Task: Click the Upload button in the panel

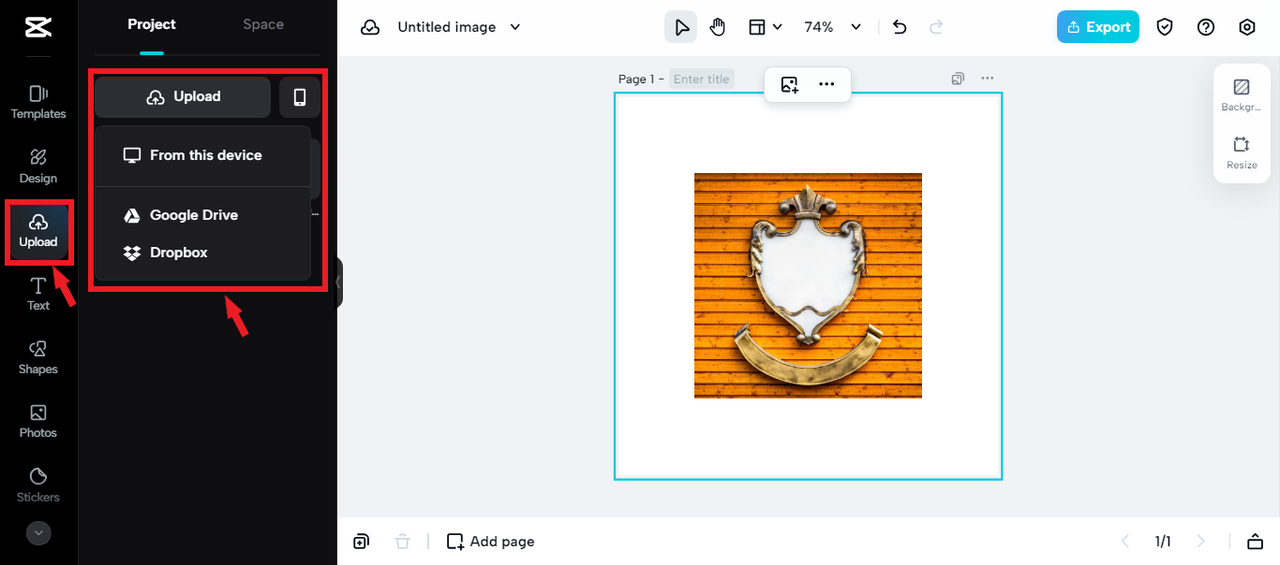Action: pos(183,97)
